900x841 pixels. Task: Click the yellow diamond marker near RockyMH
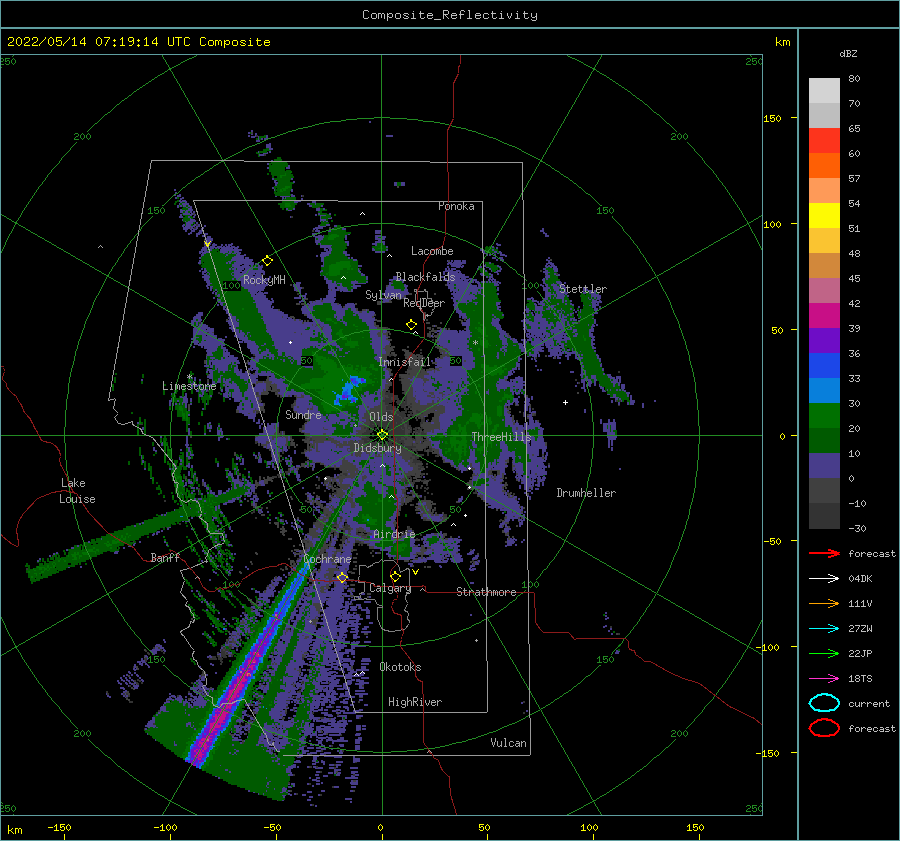[x=267, y=261]
